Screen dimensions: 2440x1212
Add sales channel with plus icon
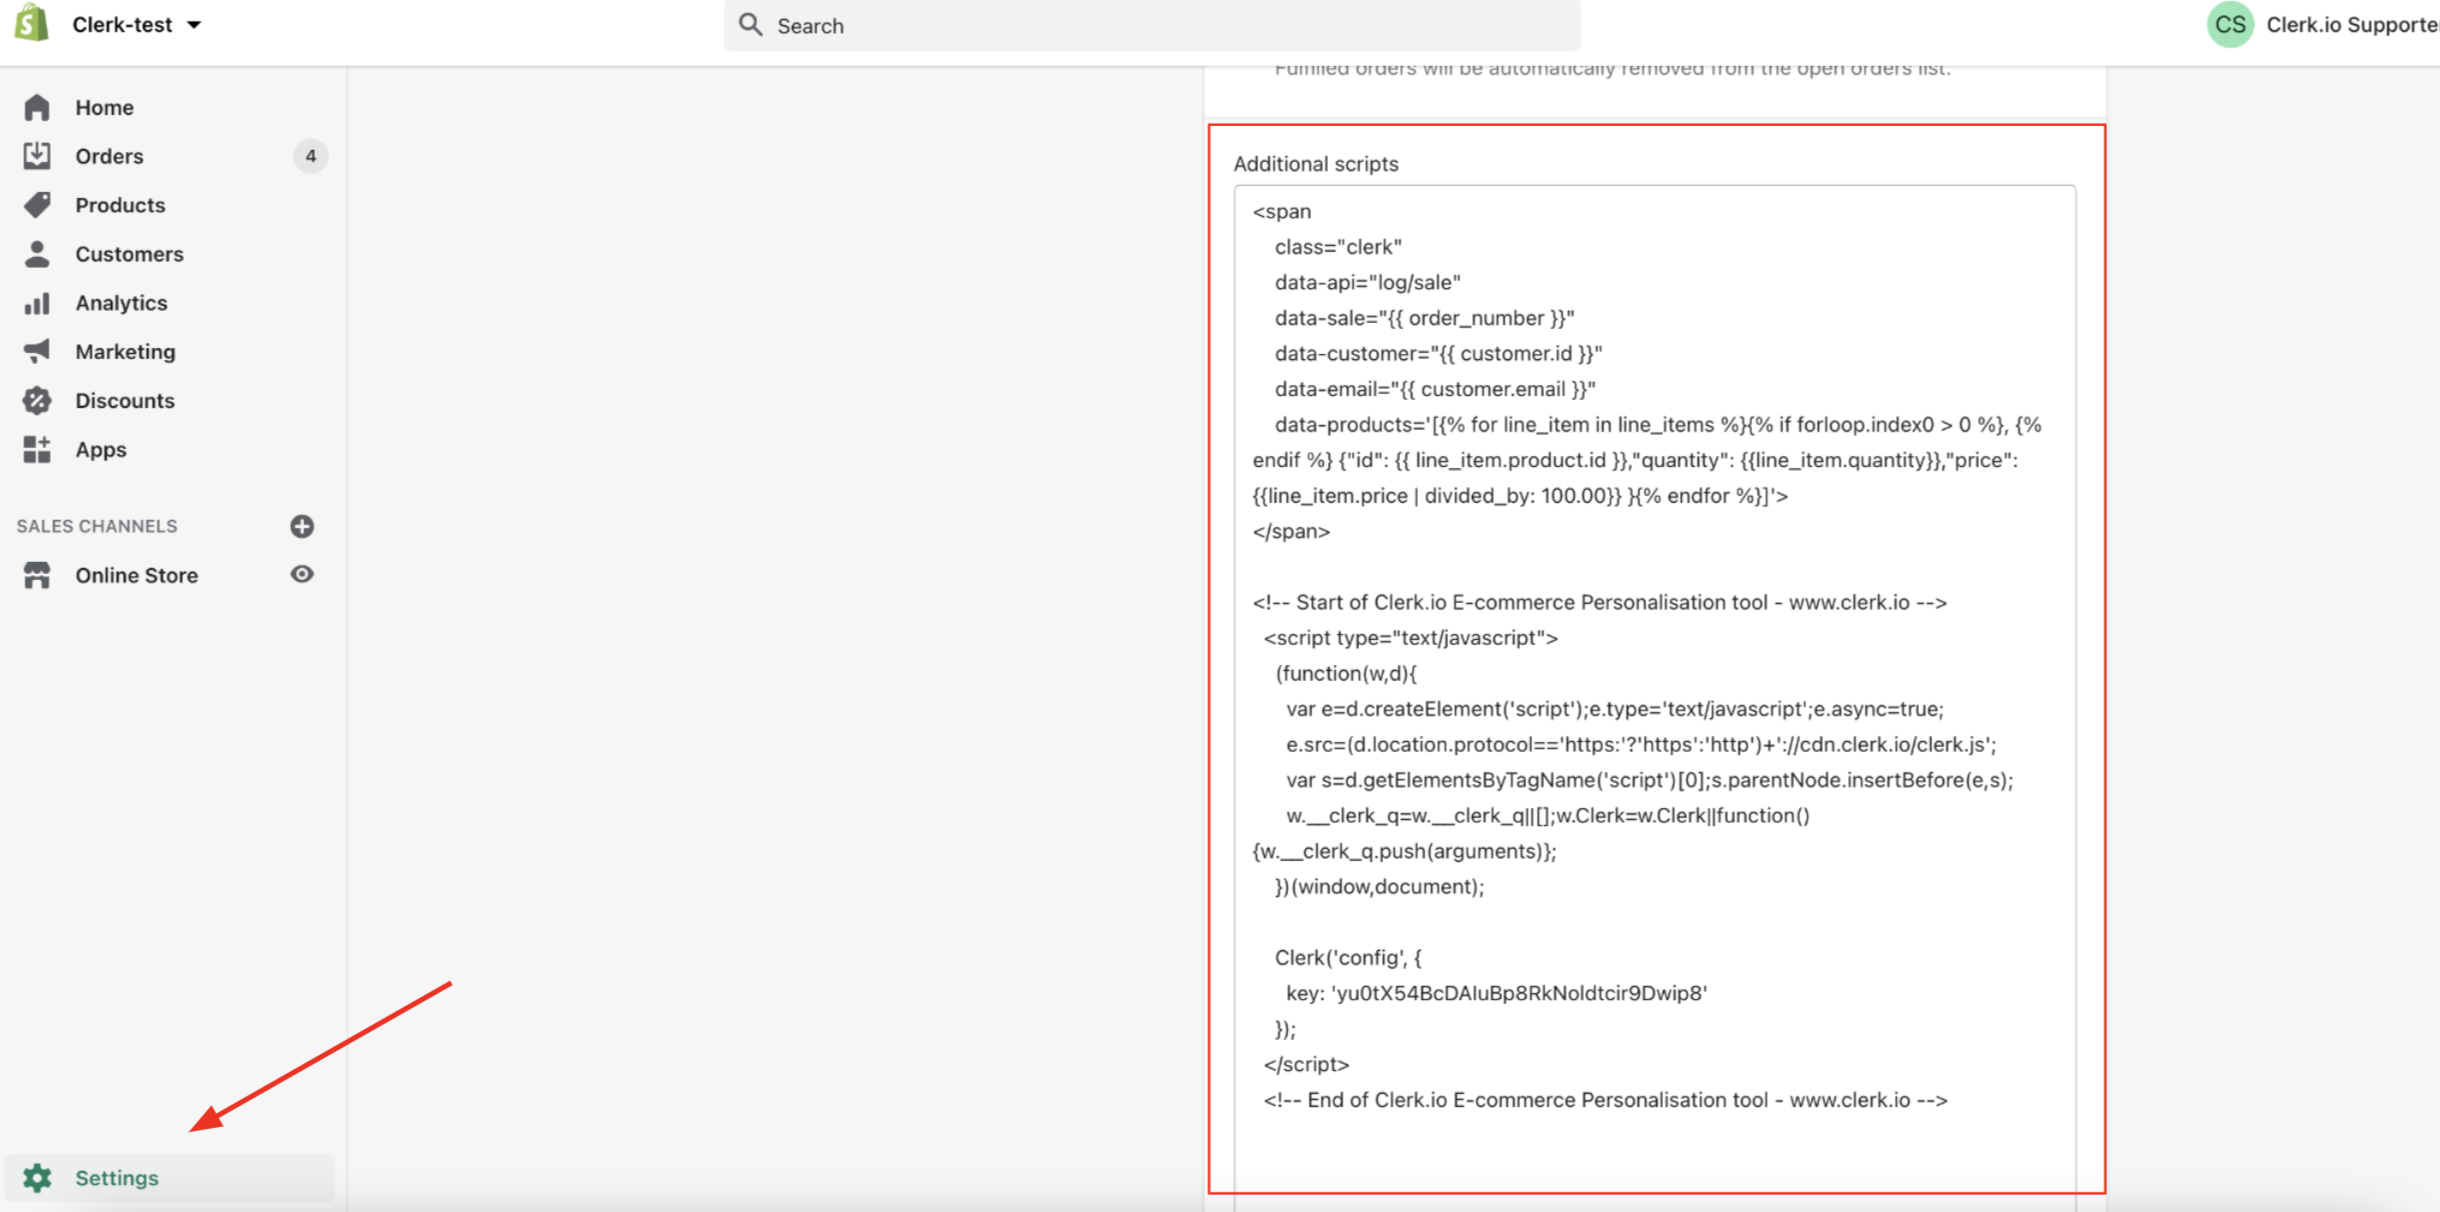click(302, 526)
